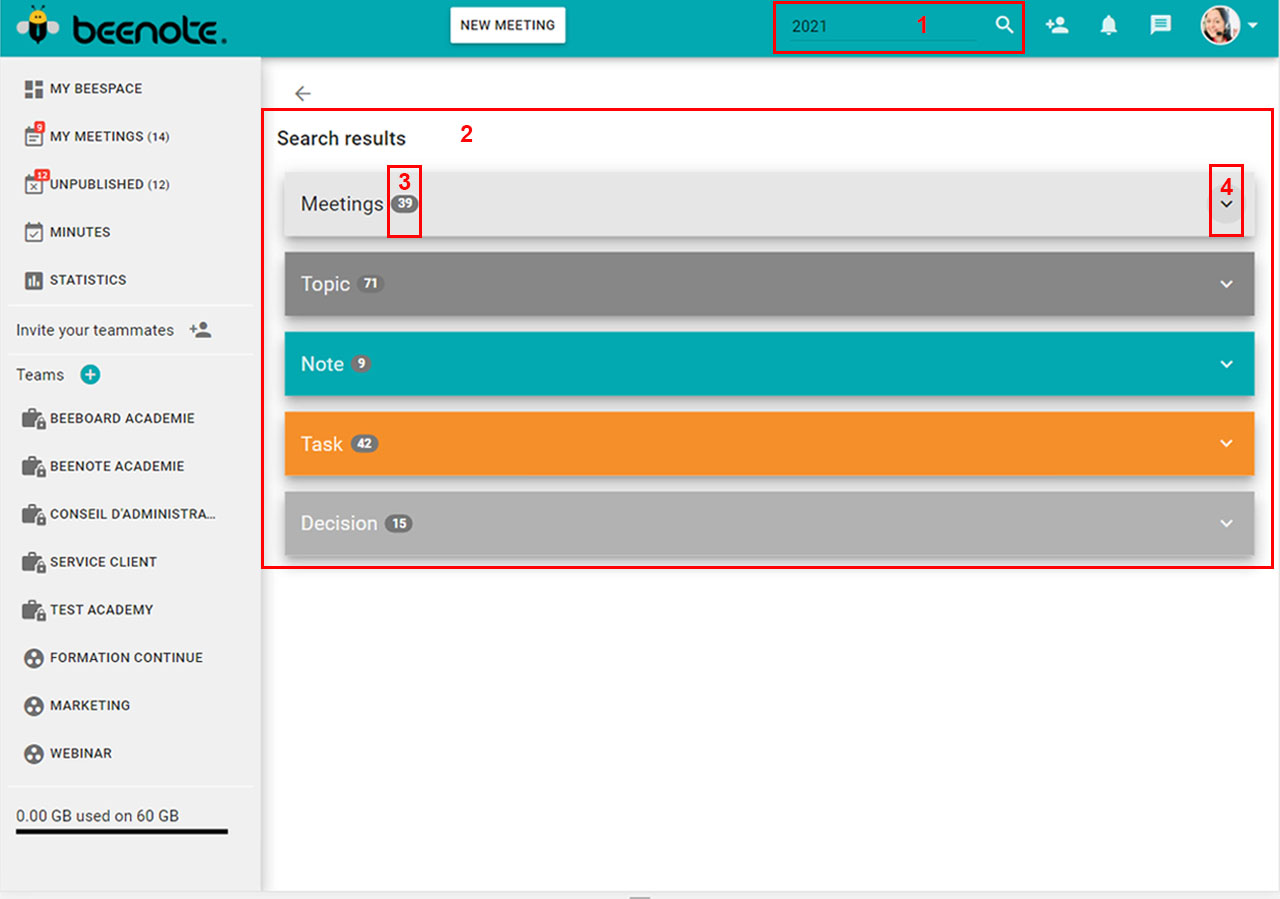Viewport: 1280px width, 899px height.
Task: Click the Teams label
Action: point(40,375)
